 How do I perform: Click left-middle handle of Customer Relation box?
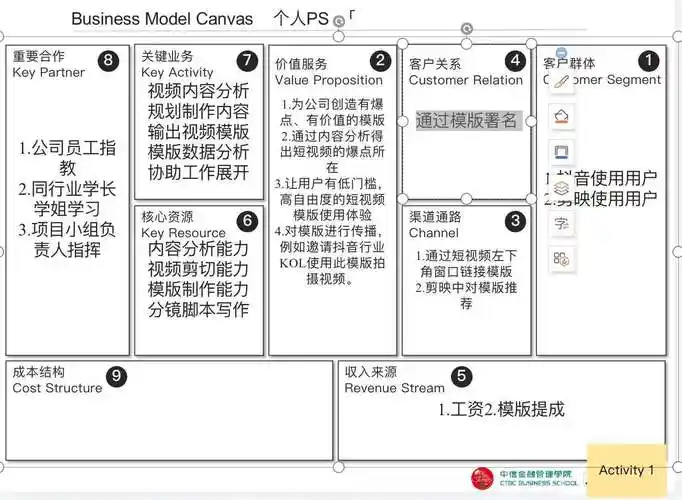pyautogui.click(x=403, y=121)
